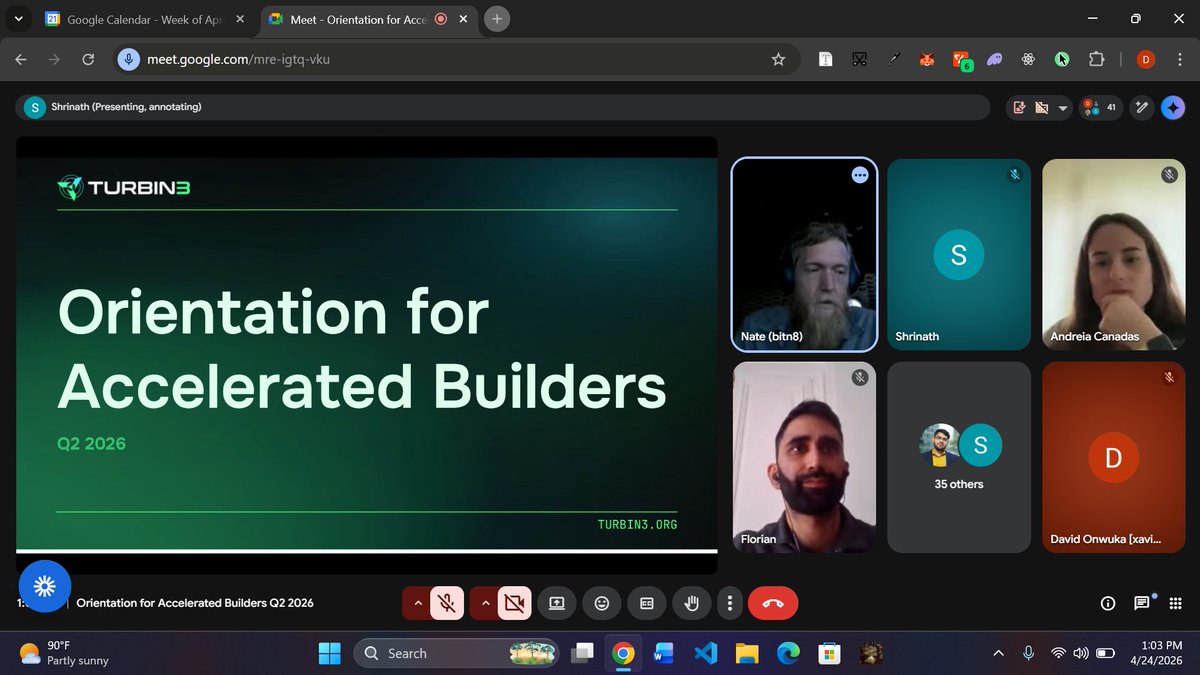Click the disabled host controls icon

tap(1041, 108)
